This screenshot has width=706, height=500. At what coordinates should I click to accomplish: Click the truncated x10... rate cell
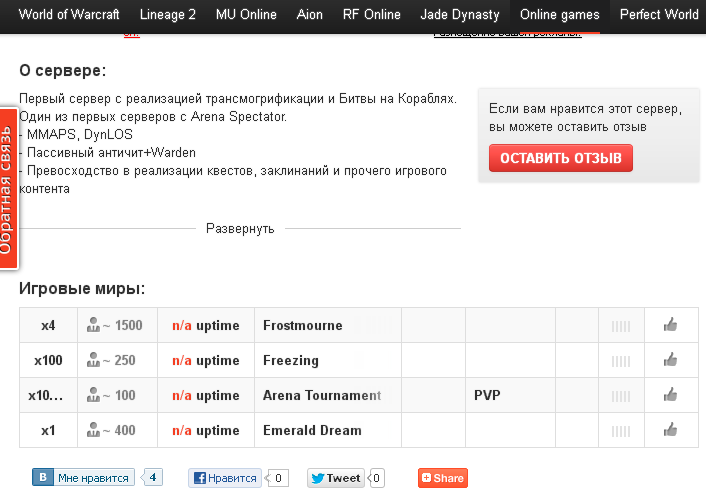pos(48,395)
